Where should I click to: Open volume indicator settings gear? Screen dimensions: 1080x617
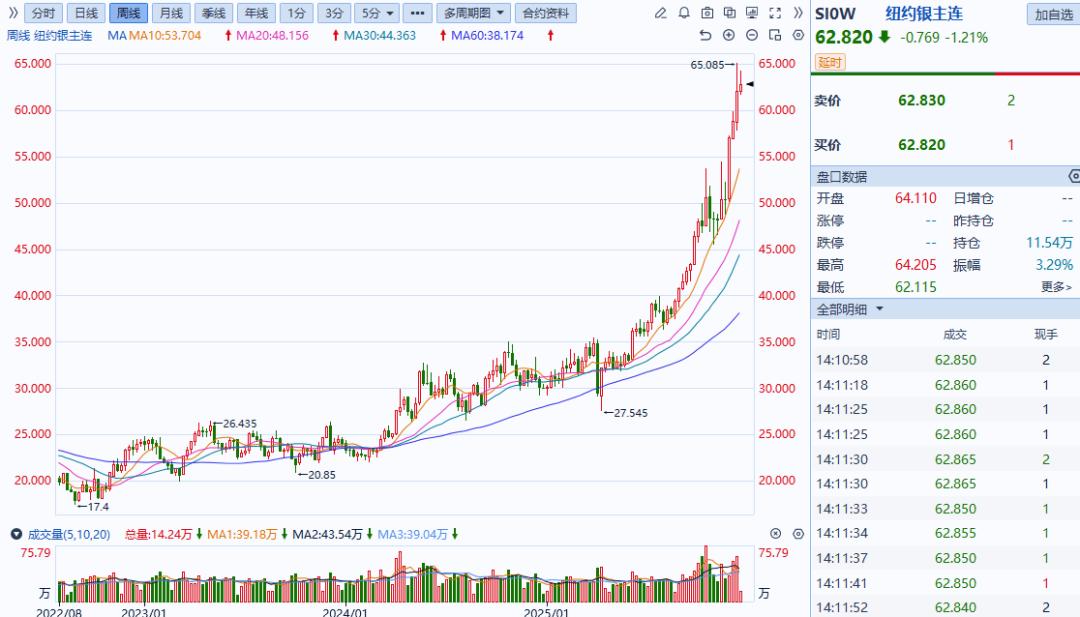tap(798, 534)
